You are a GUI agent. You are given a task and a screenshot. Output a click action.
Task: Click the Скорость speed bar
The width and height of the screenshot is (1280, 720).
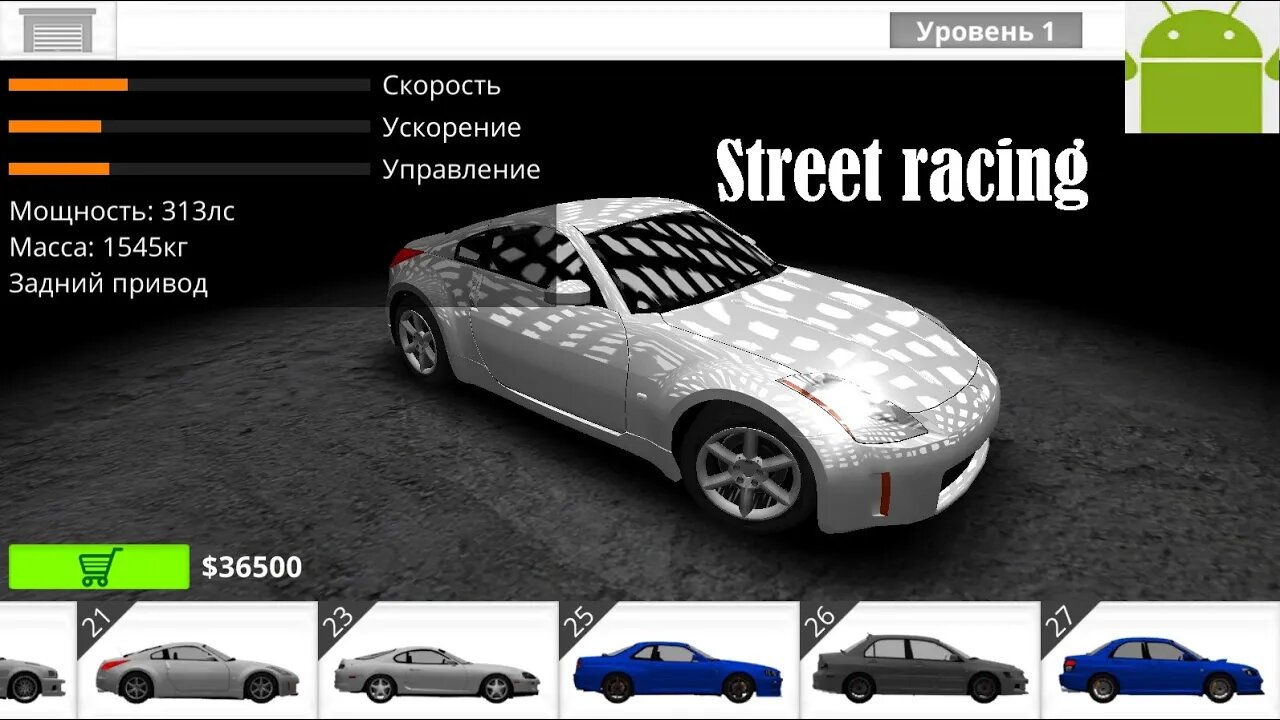pos(189,85)
